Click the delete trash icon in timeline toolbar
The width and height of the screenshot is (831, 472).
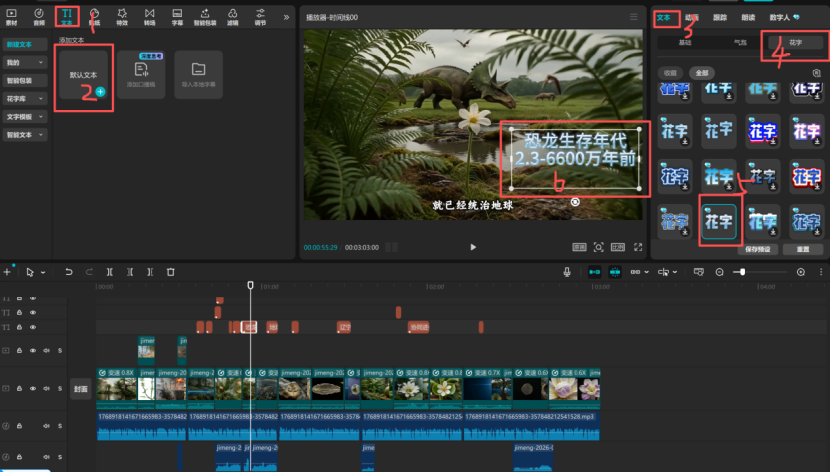(x=171, y=272)
